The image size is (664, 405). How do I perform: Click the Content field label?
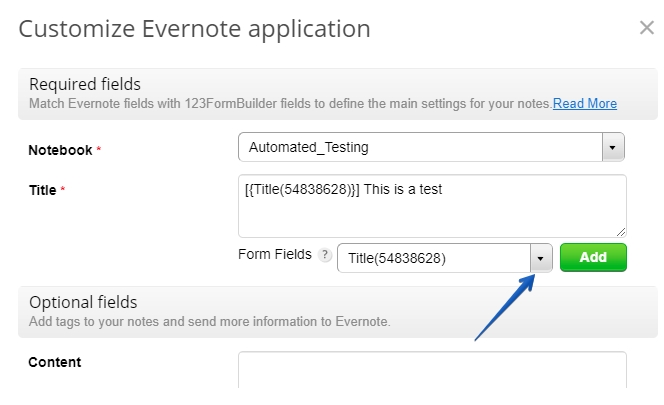55,362
